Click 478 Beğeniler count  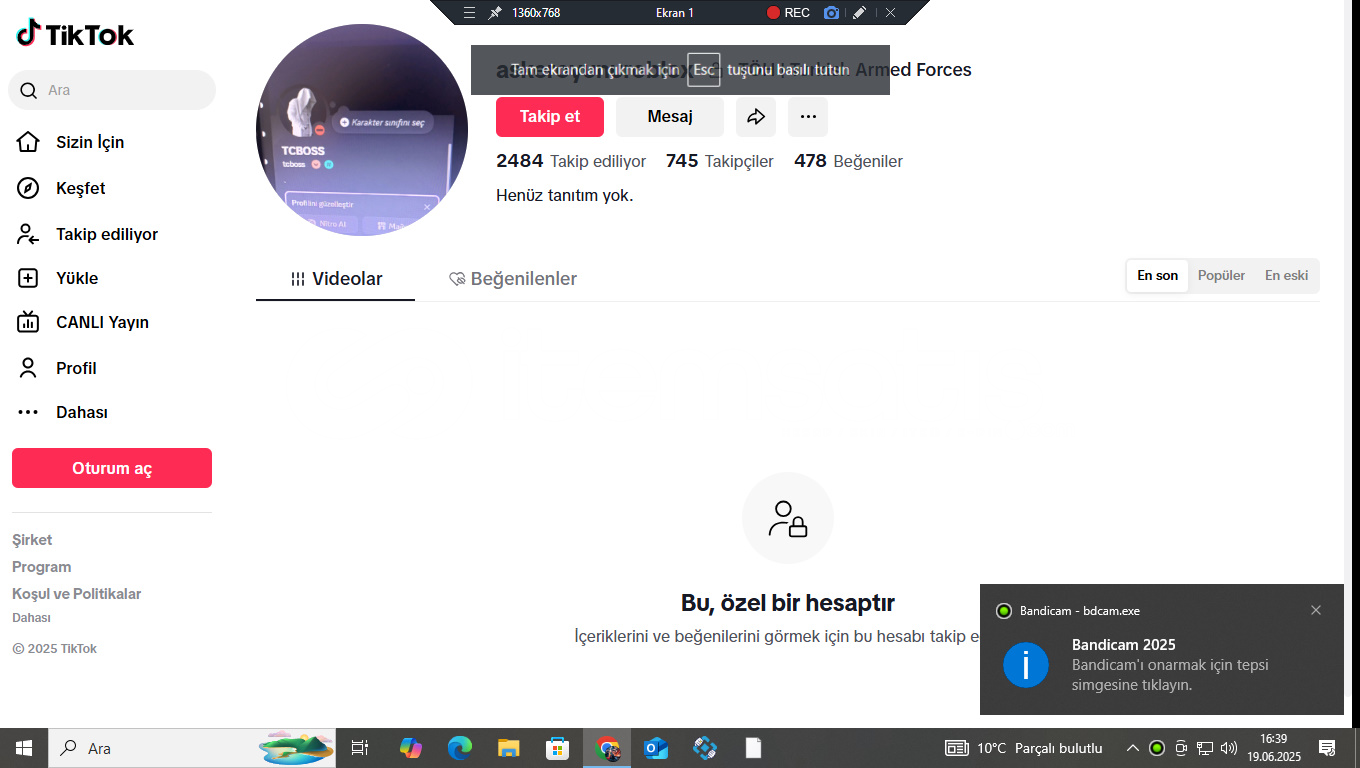coord(848,161)
